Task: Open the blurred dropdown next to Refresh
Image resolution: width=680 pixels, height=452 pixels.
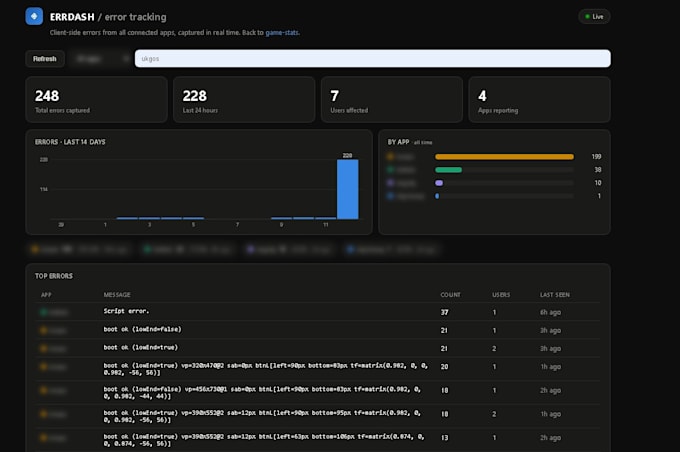Action: tap(100, 59)
